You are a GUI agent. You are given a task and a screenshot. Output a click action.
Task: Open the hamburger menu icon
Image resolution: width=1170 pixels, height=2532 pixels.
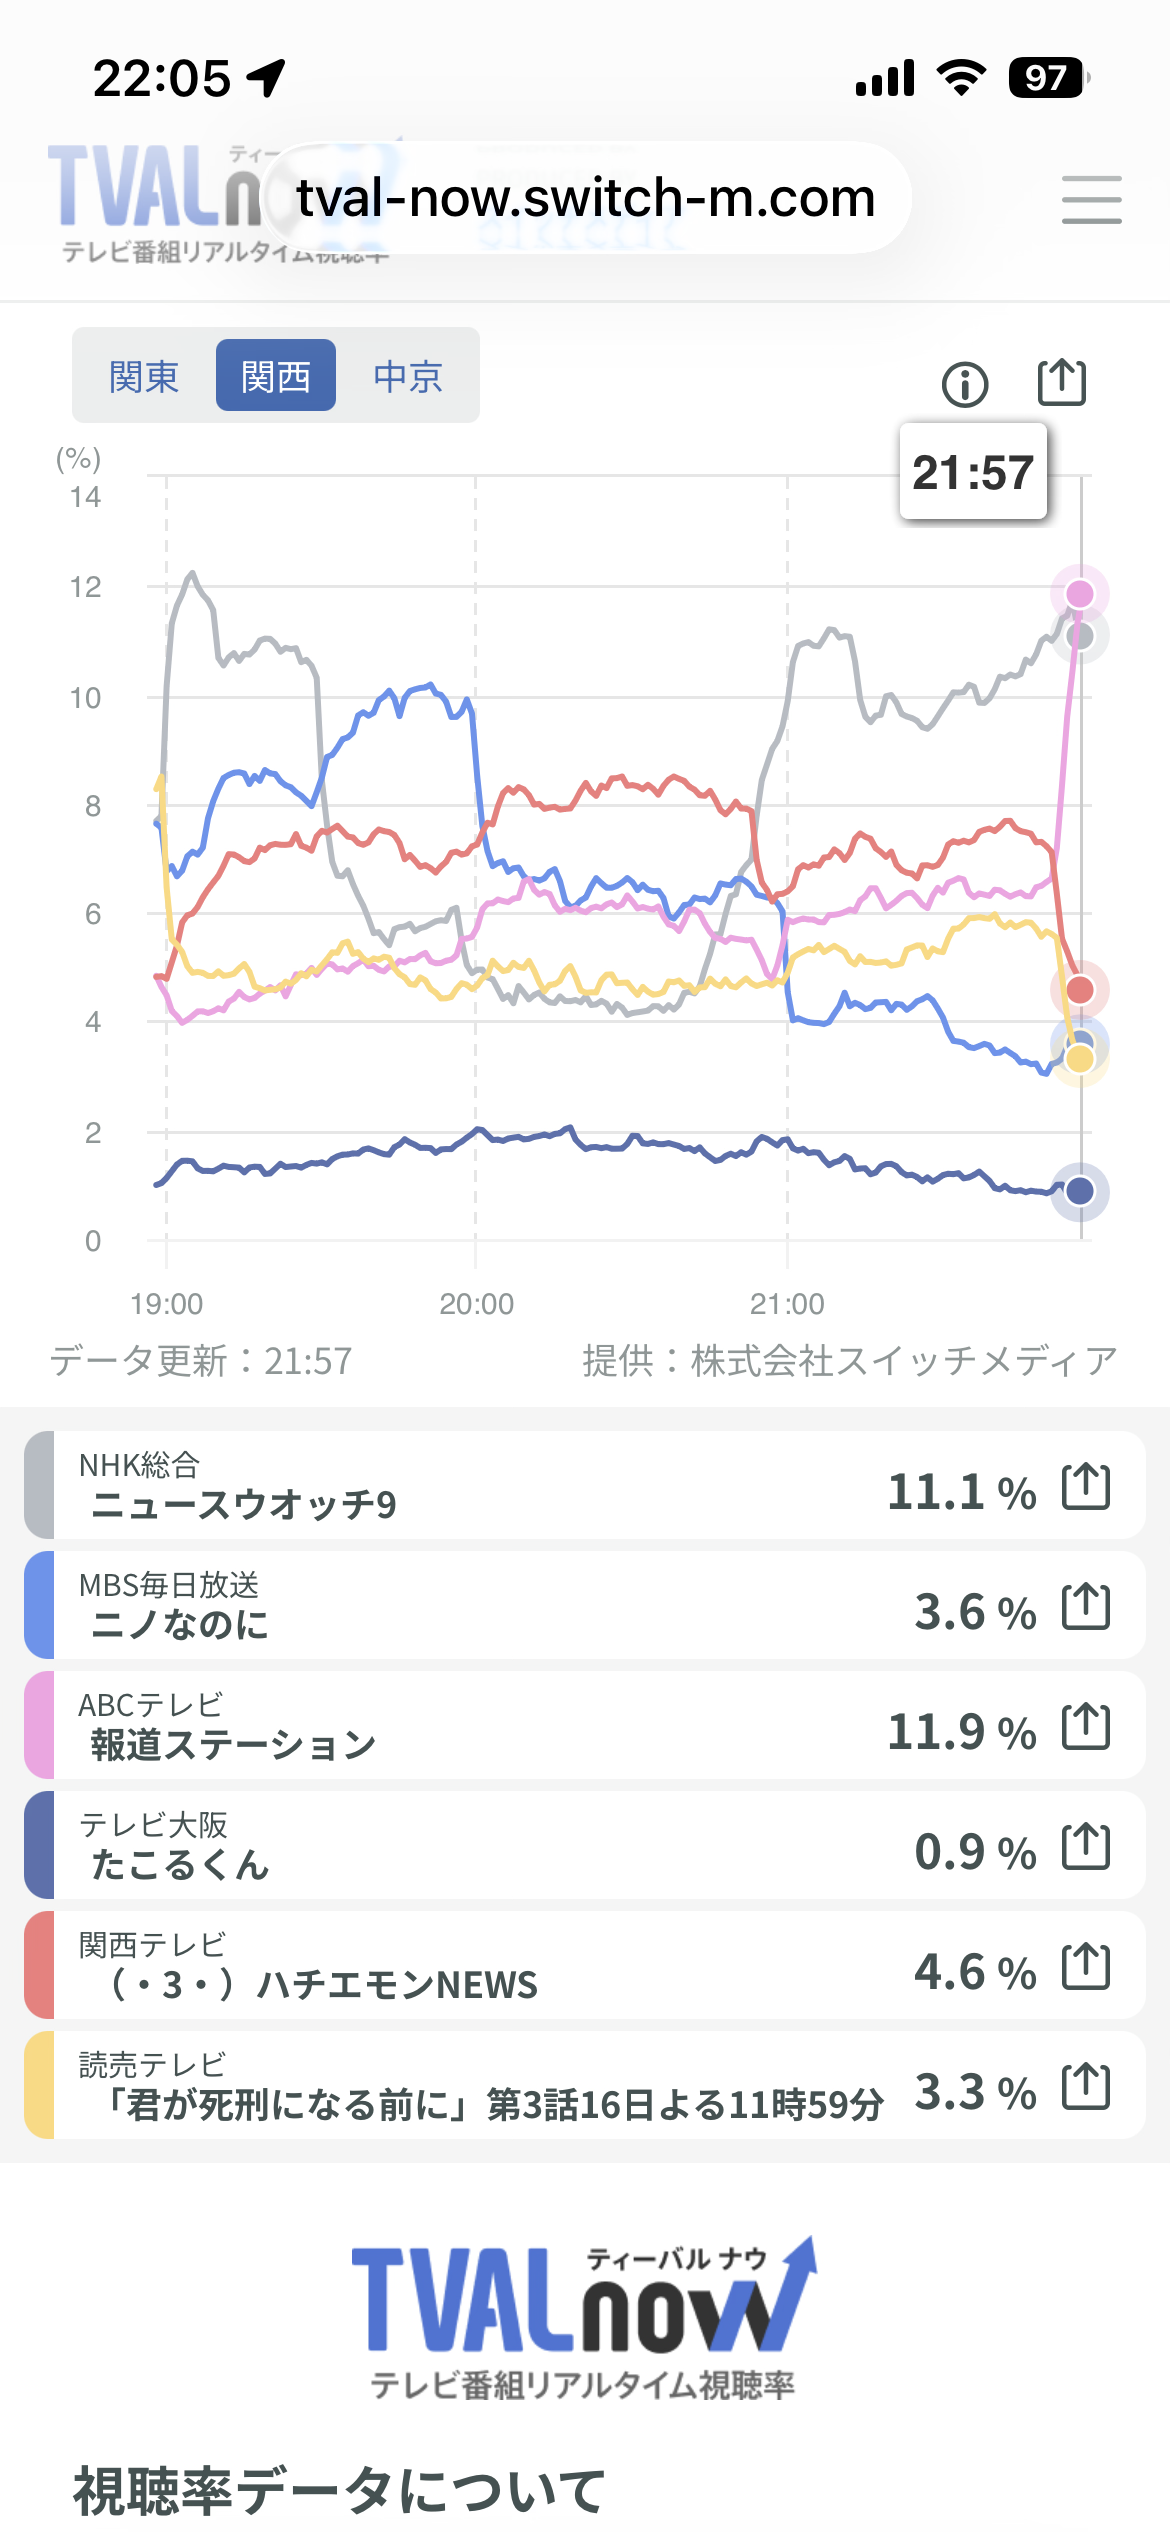coord(1091,199)
